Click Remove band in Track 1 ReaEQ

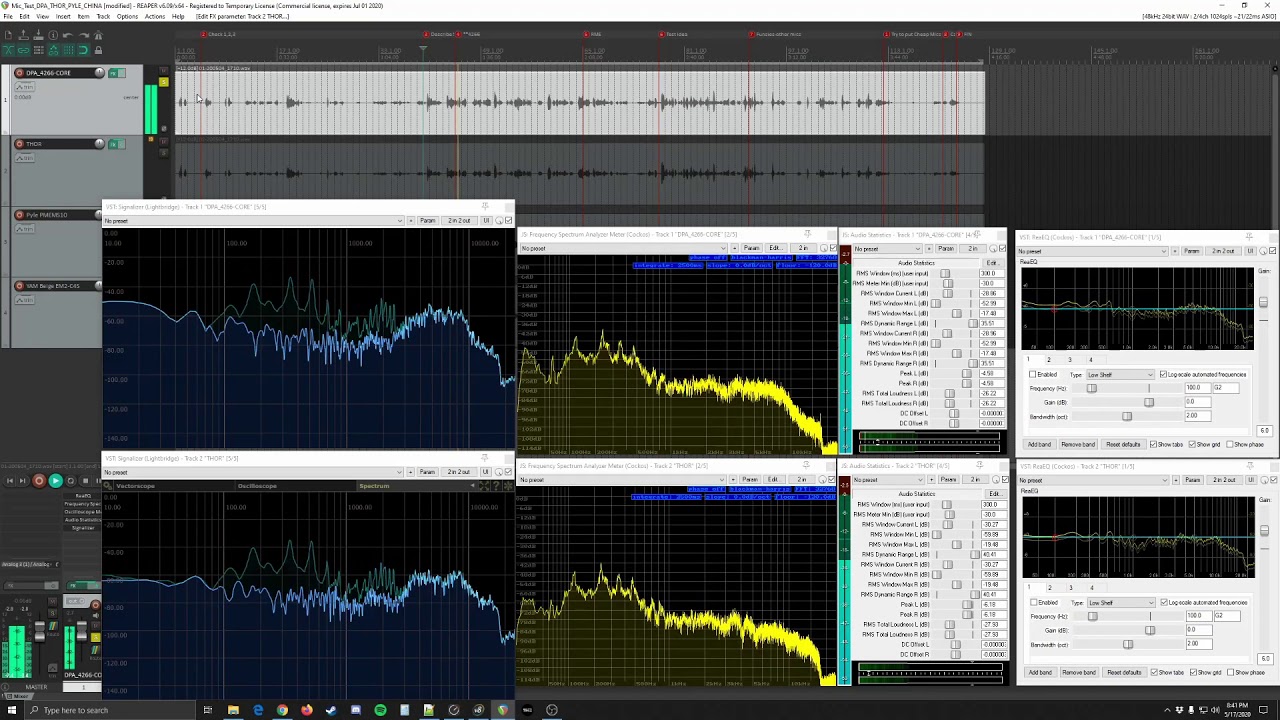coord(1078,444)
